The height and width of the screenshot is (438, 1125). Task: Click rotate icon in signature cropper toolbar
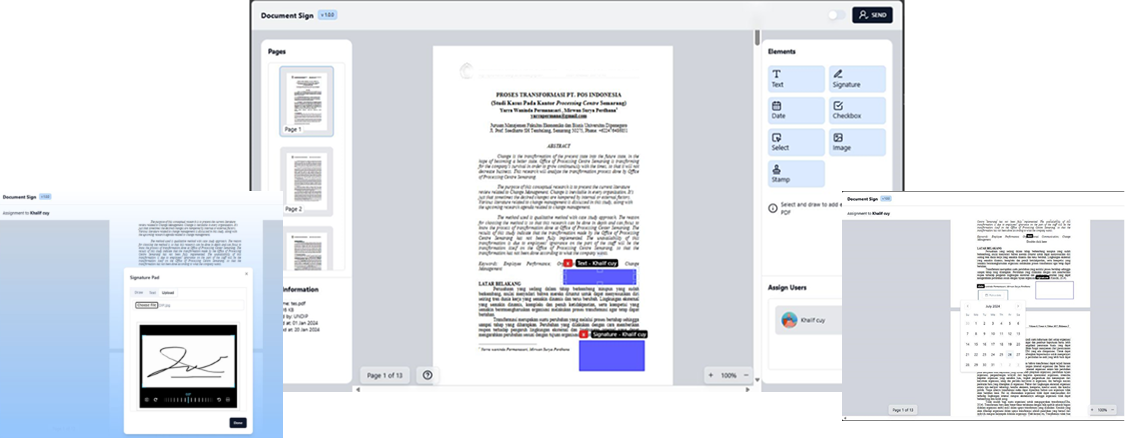[156, 399]
